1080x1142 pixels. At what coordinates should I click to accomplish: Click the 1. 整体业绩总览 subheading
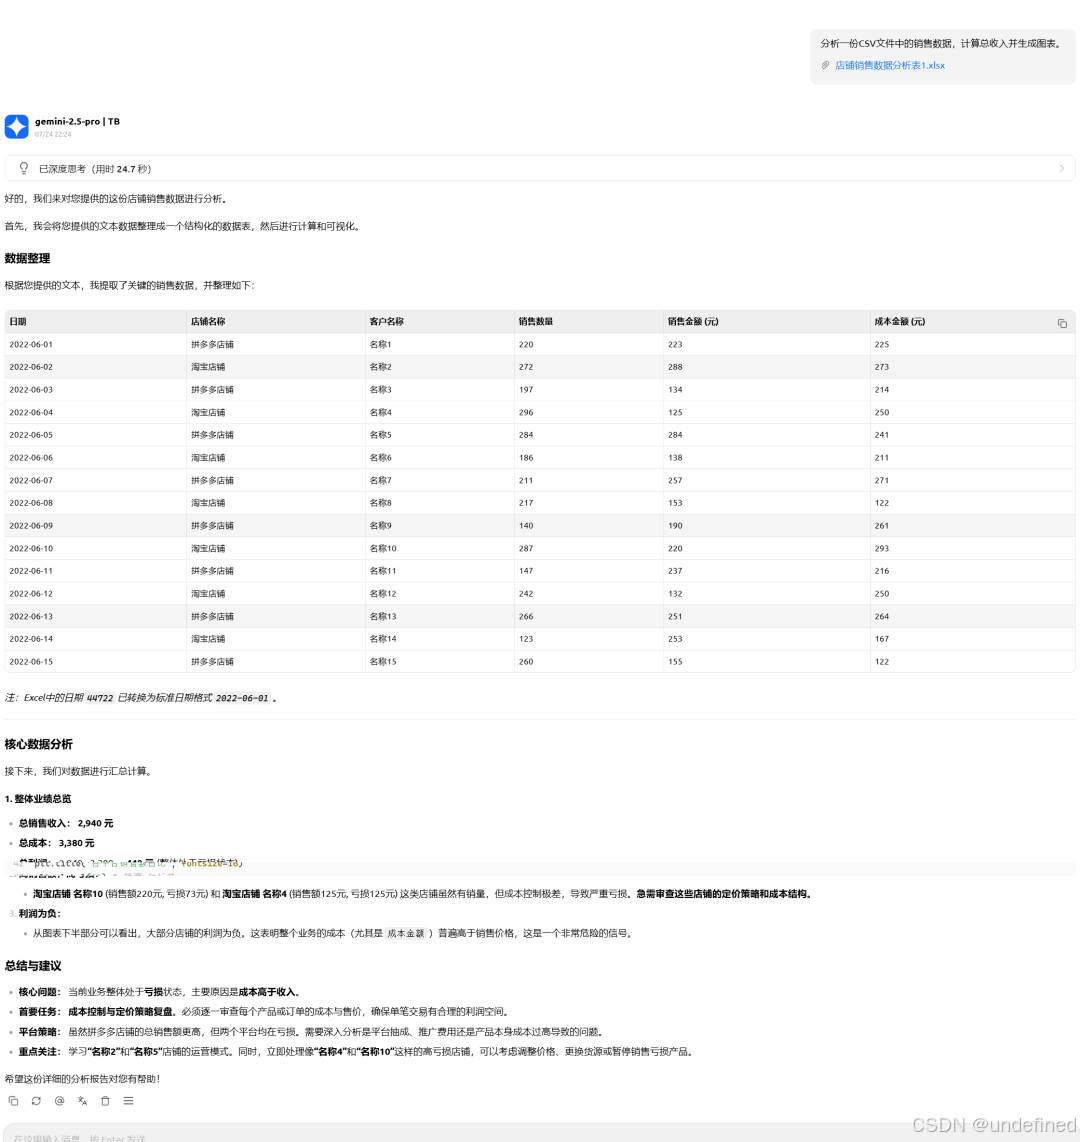(38, 799)
